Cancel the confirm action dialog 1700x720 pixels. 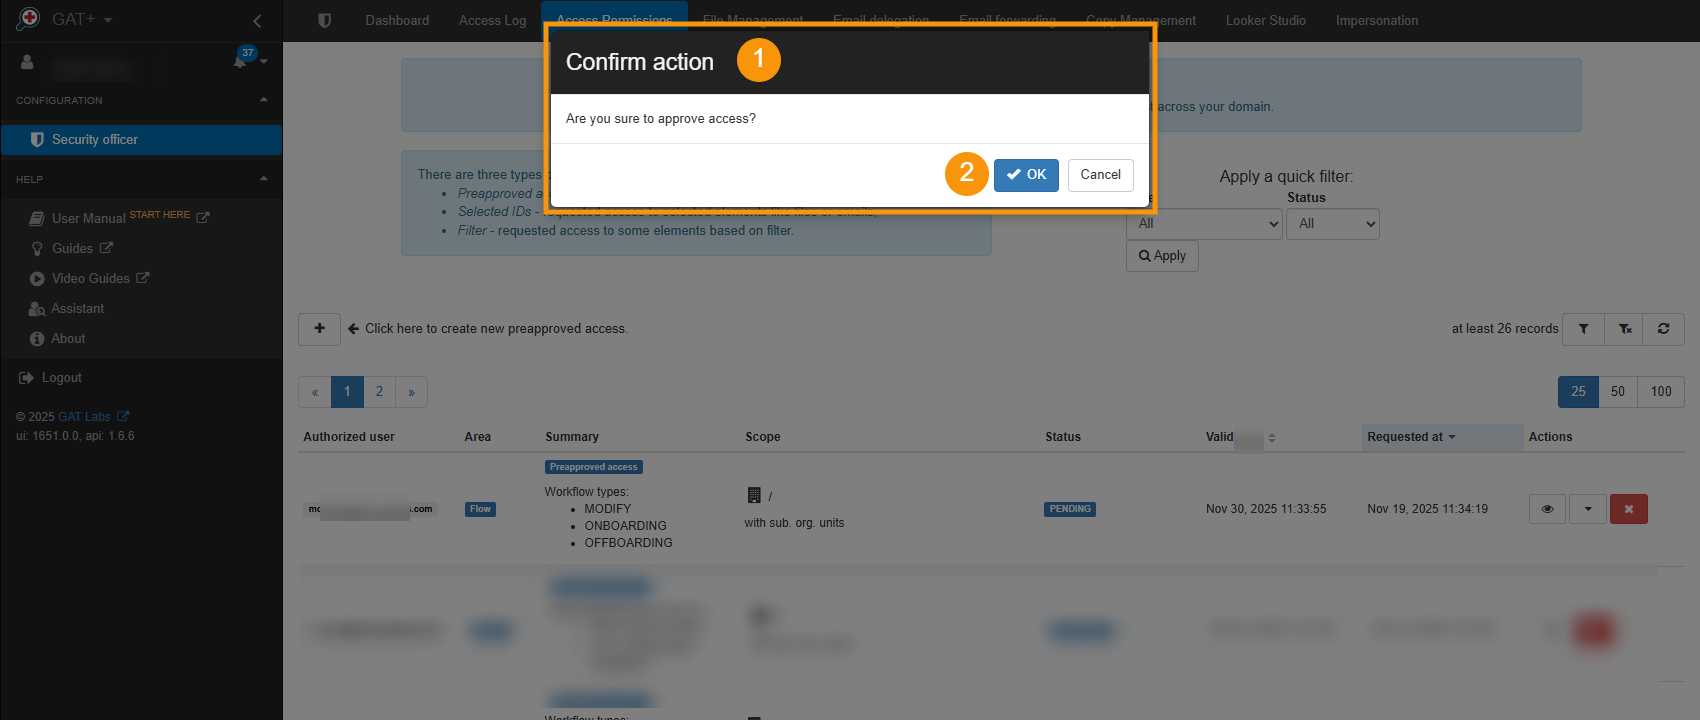tap(1100, 175)
